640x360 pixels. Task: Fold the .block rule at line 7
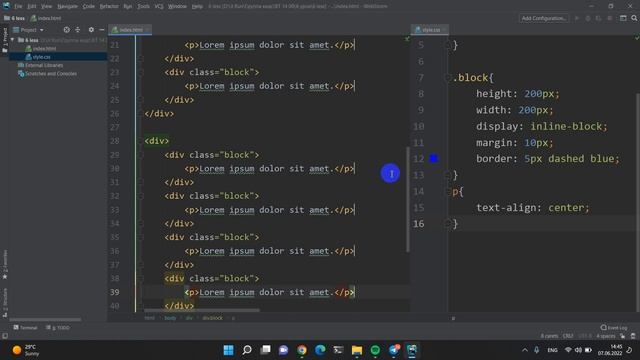click(x=447, y=78)
